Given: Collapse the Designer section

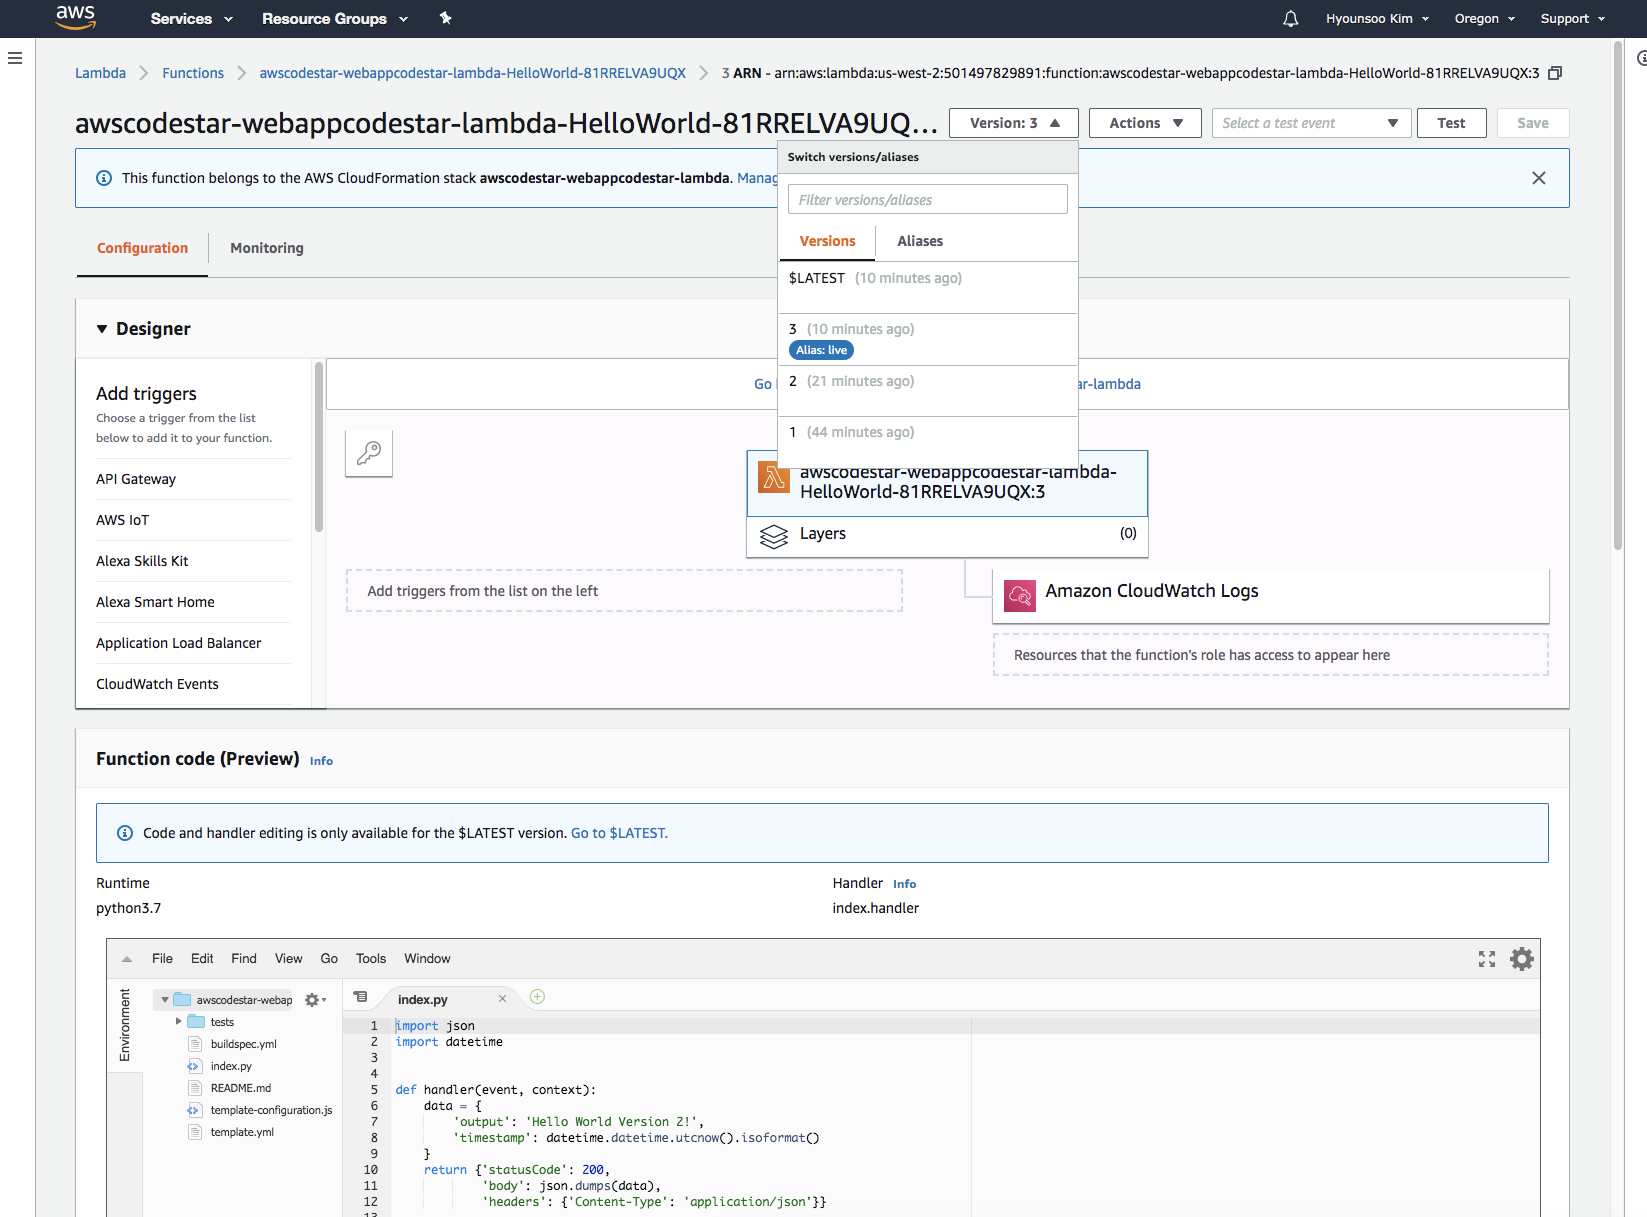Looking at the screenshot, I should click(x=102, y=329).
